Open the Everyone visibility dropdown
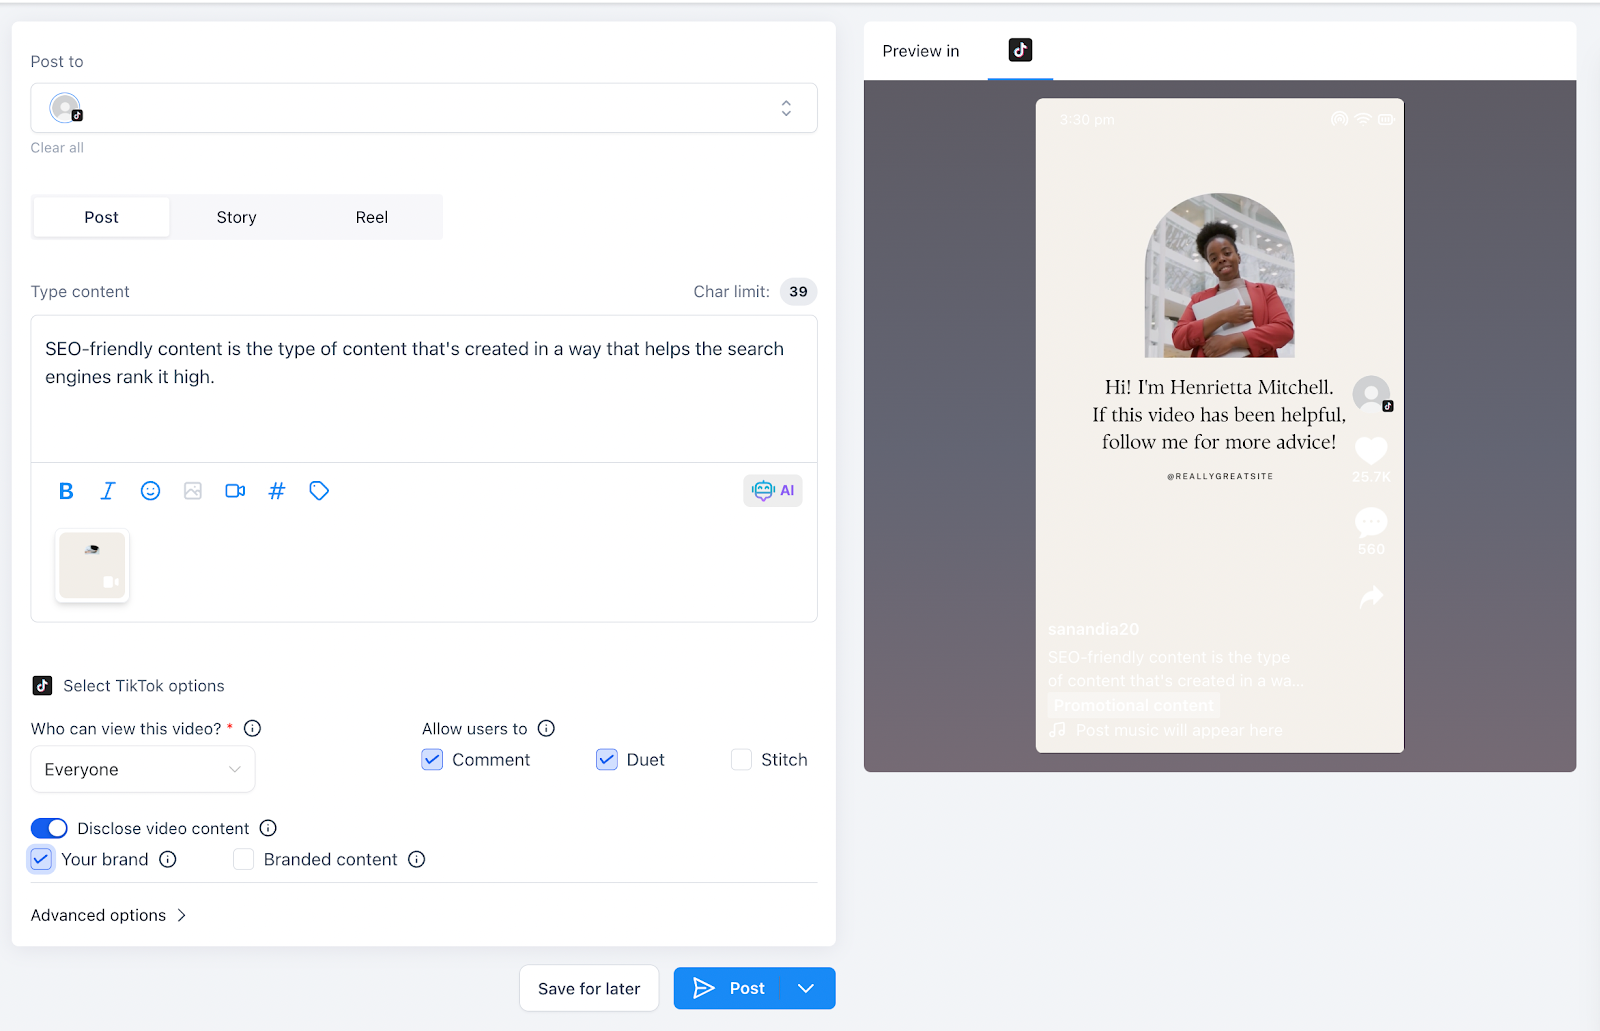This screenshot has width=1600, height=1031. point(143,769)
